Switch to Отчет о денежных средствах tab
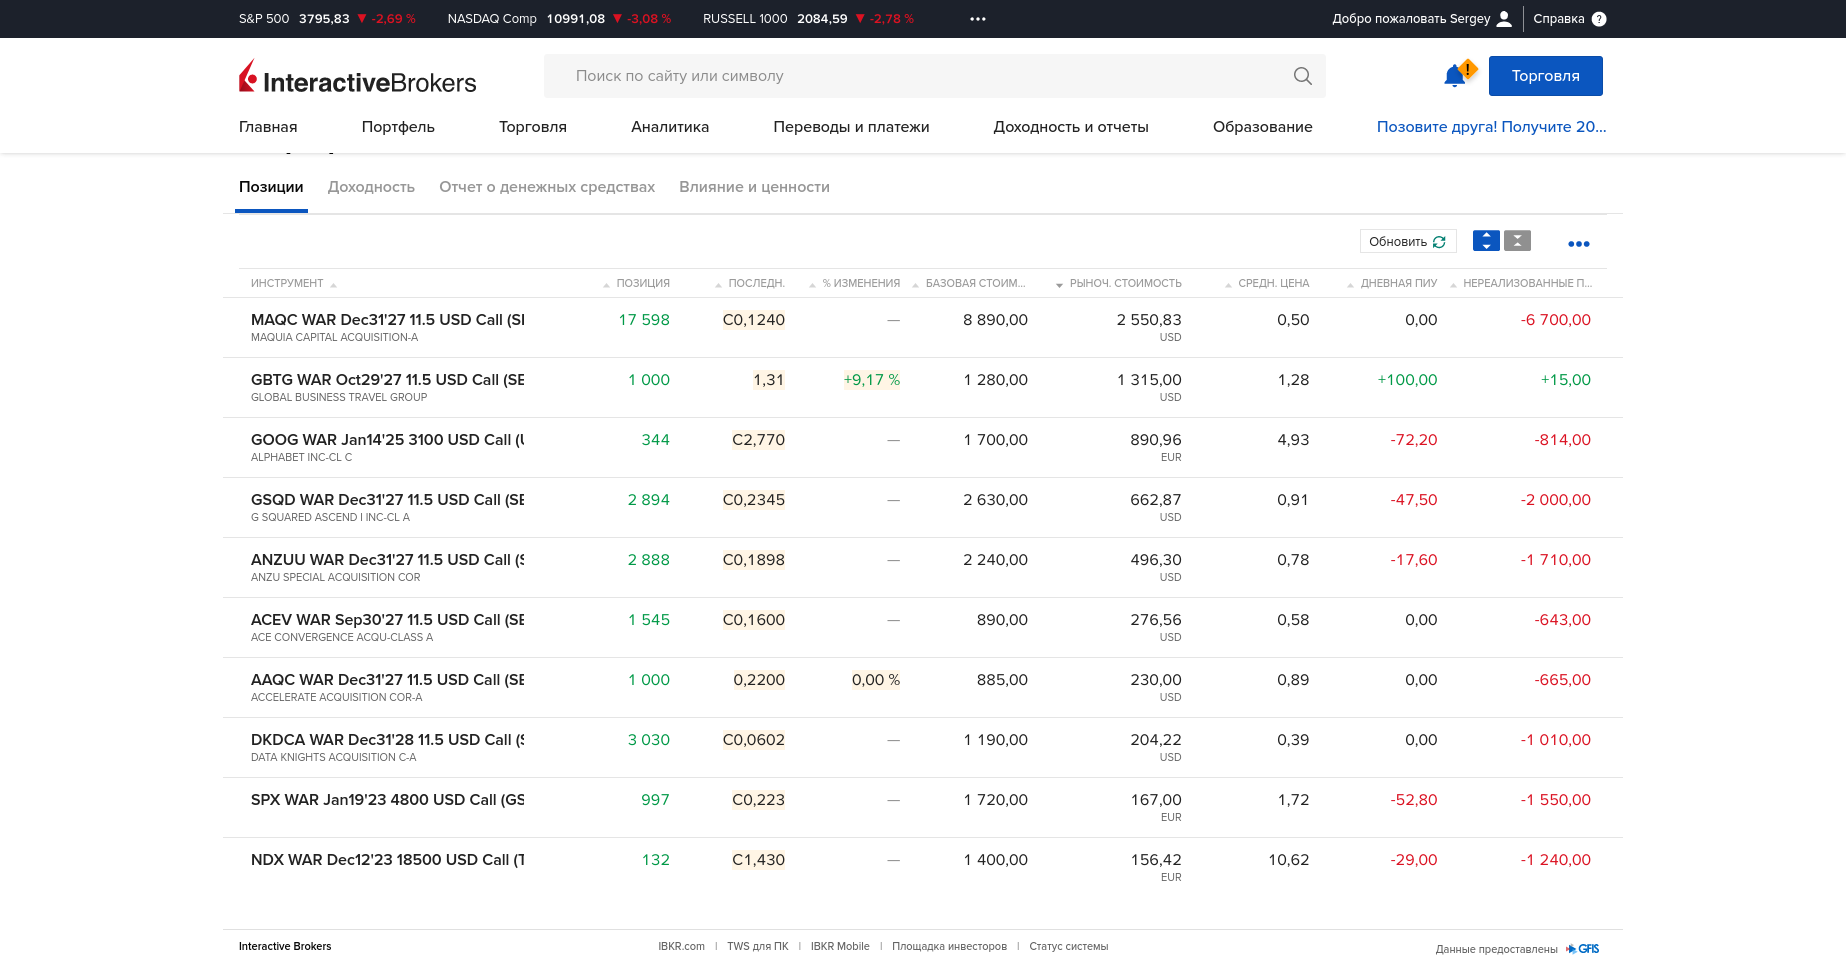This screenshot has width=1846, height=968. 547,187
